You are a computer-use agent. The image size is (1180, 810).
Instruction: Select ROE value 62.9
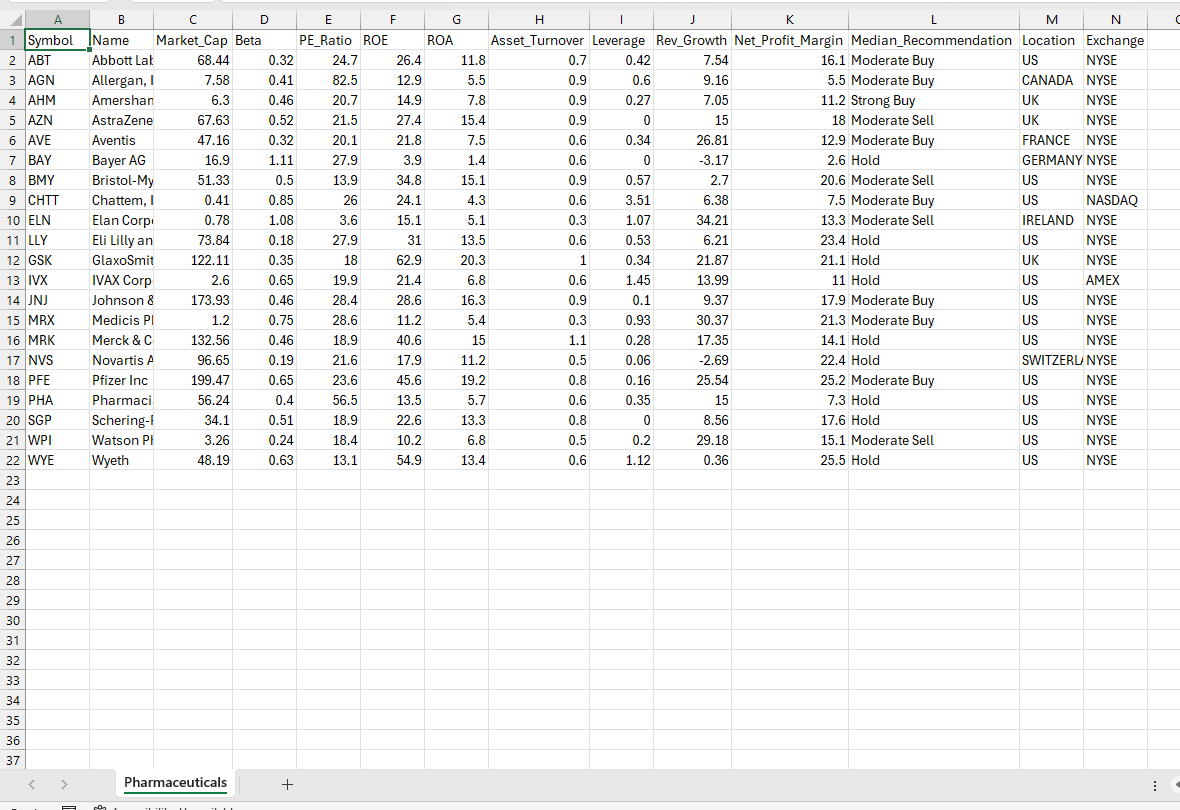pyautogui.click(x=392, y=260)
